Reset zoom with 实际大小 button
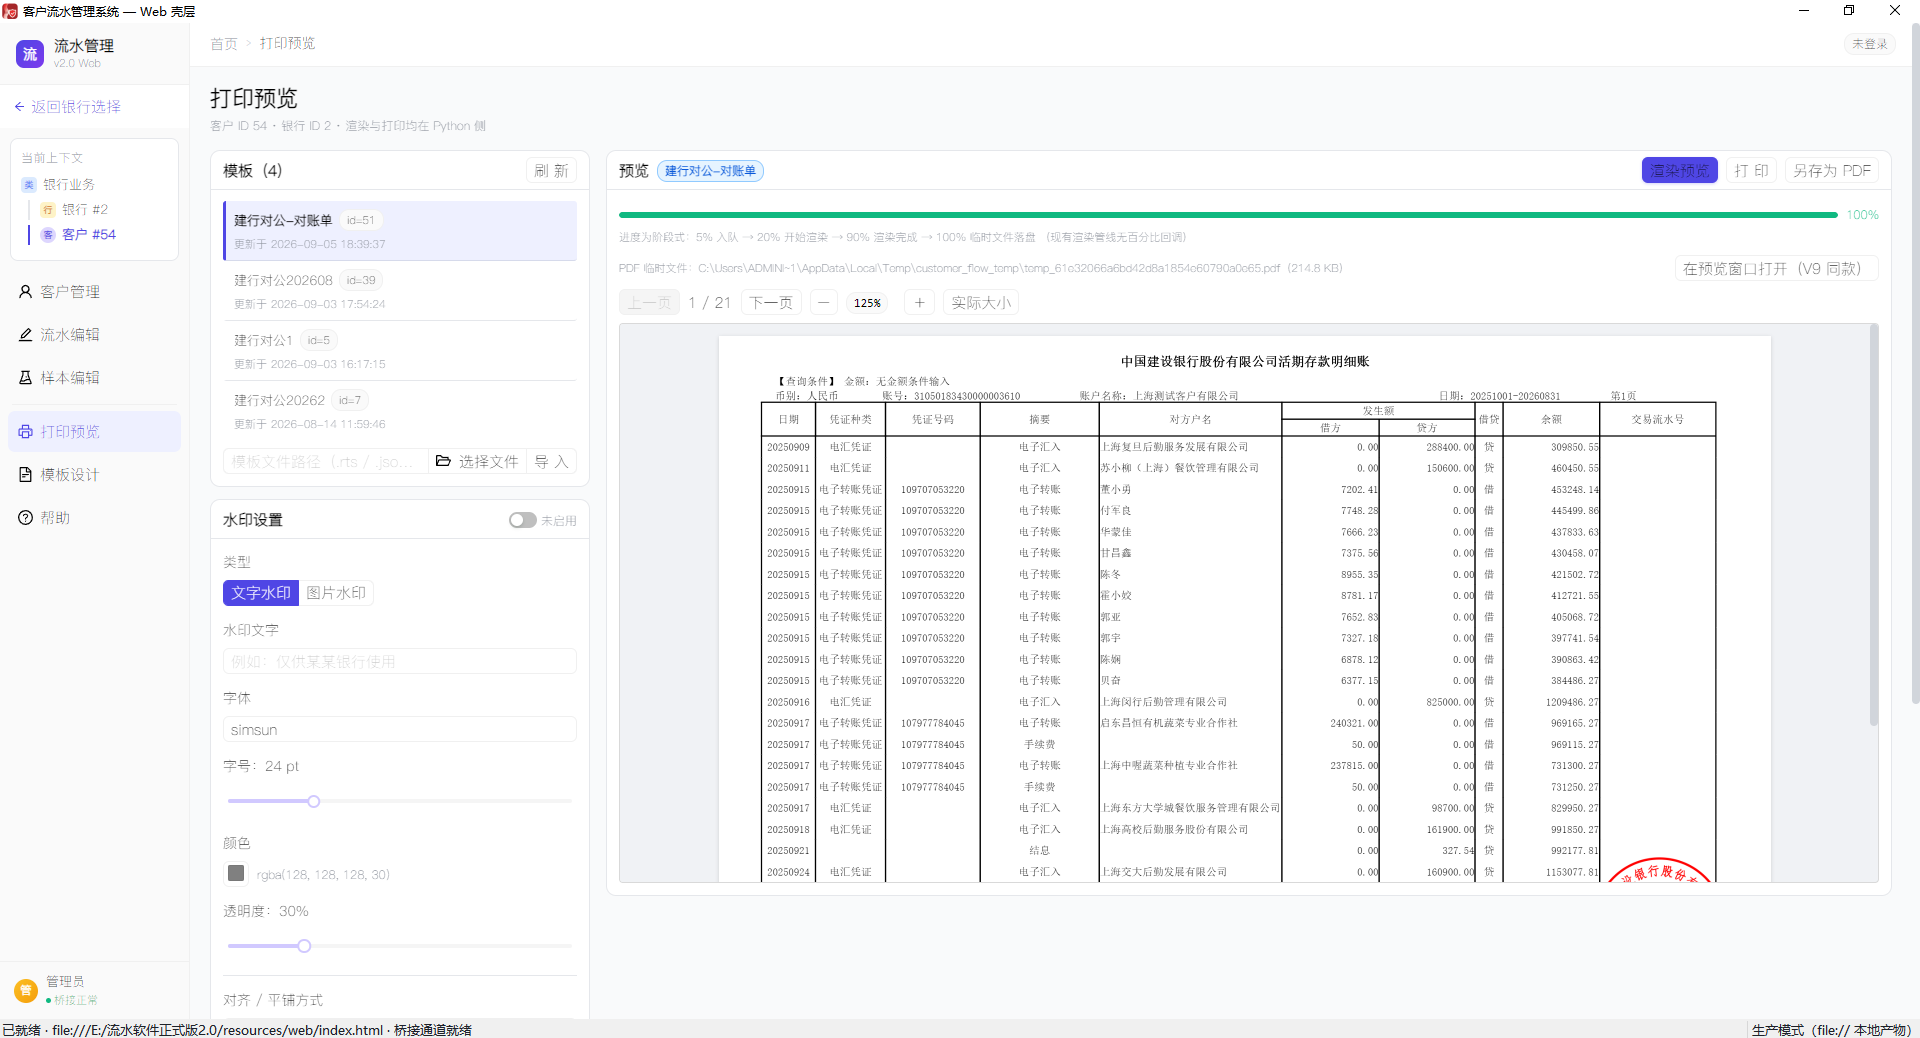Viewport: 1920px width, 1038px height. pyautogui.click(x=981, y=303)
